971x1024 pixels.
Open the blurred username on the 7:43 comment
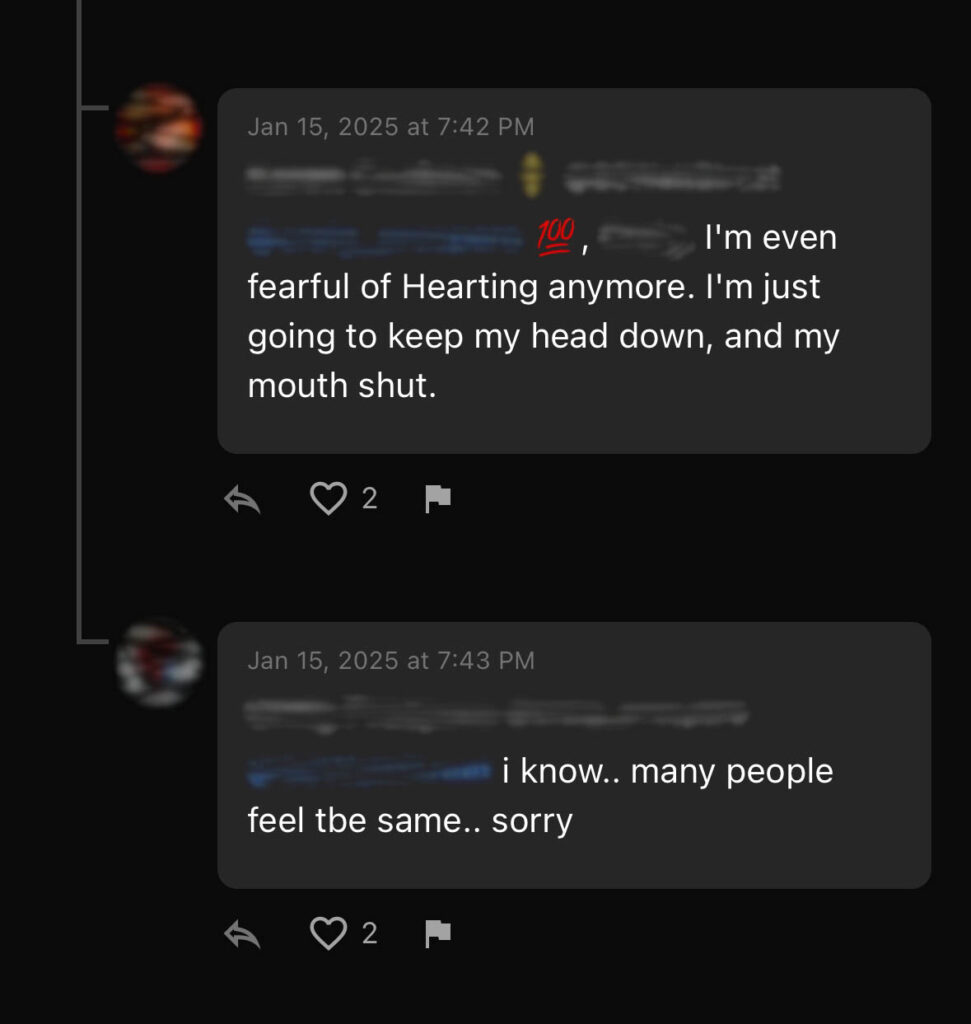[x=497, y=713]
